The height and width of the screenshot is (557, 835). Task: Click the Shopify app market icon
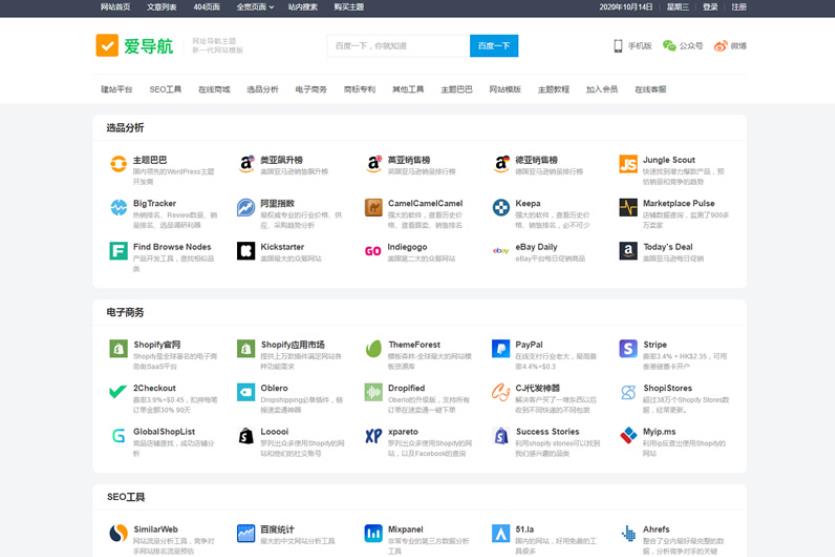tap(246, 349)
